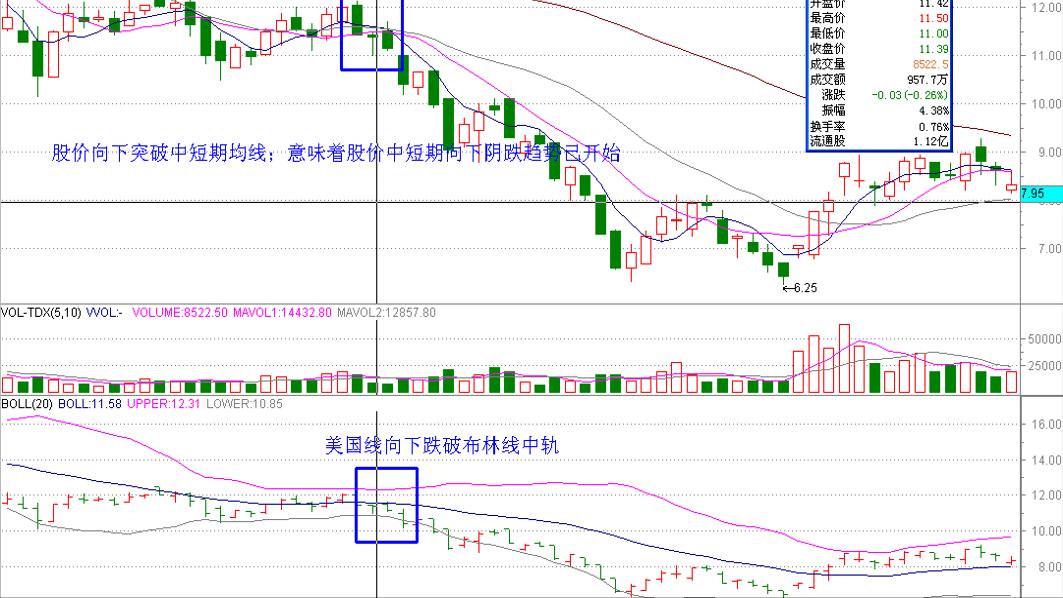
Task: Click the 换手率 0.76% row in info panel
Action: click(x=879, y=126)
